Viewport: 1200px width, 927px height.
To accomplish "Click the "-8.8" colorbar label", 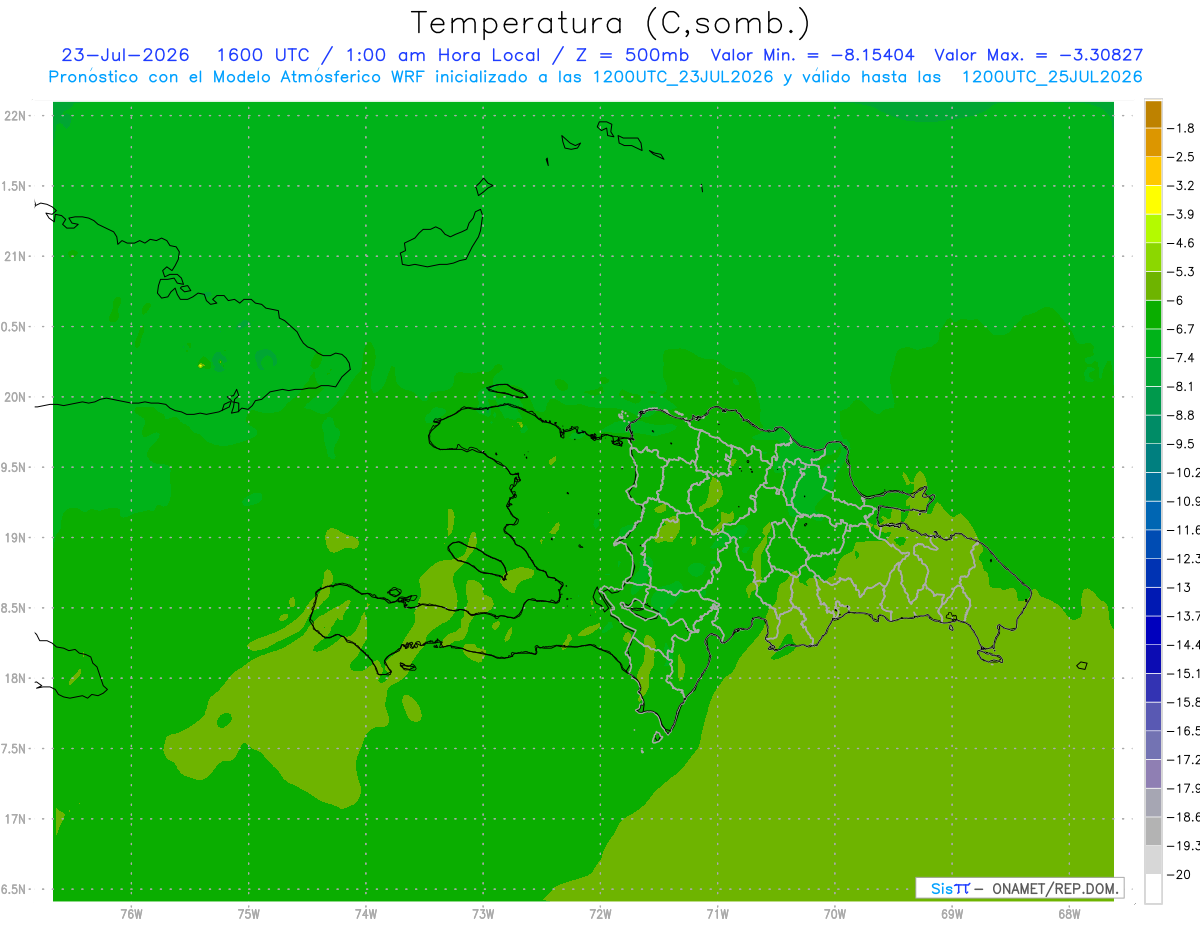I will pyautogui.click(x=1180, y=415).
